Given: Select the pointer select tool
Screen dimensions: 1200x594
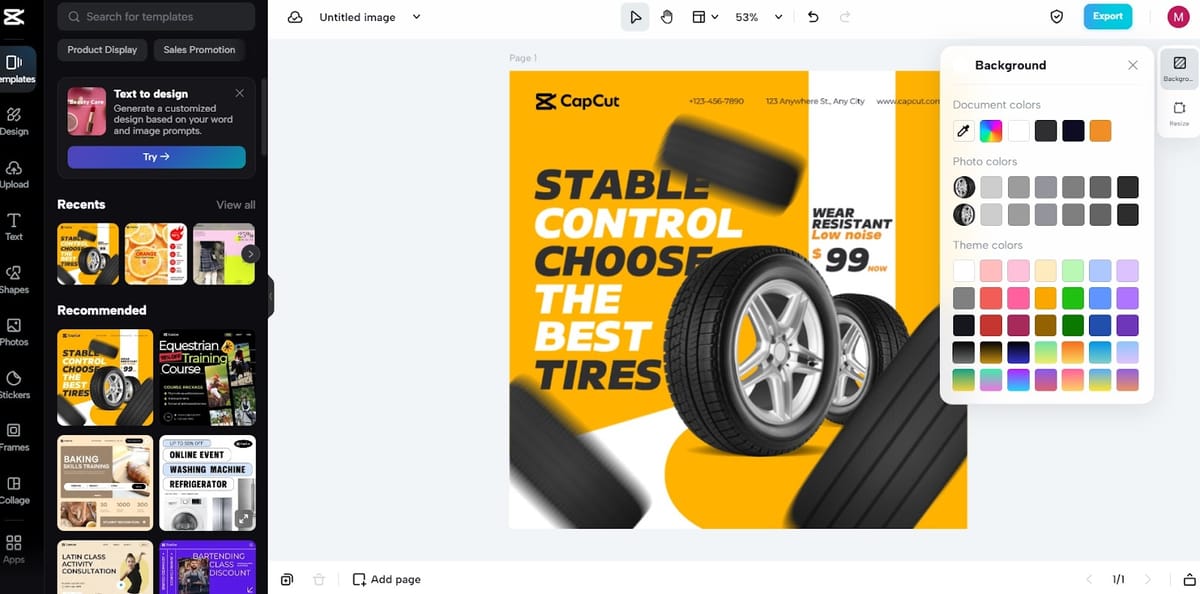Looking at the screenshot, I should click(635, 17).
